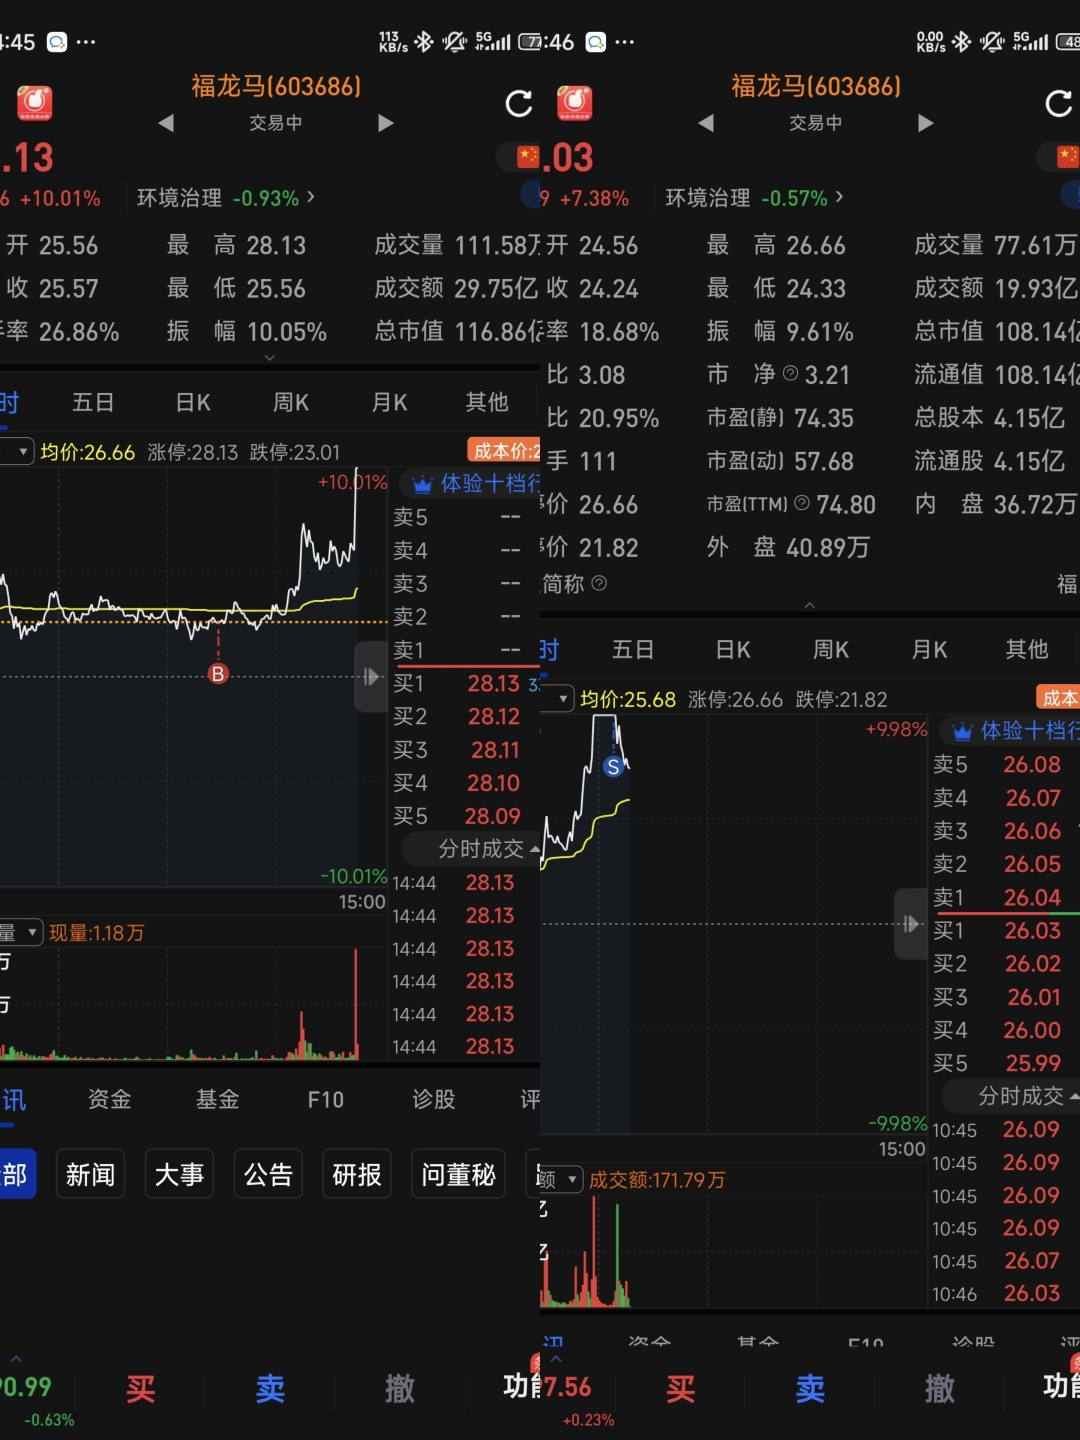Tap info icon next to 市盈(TTM) 74.80
The height and width of the screenshot is (1440, 1080).
point(802,503)
